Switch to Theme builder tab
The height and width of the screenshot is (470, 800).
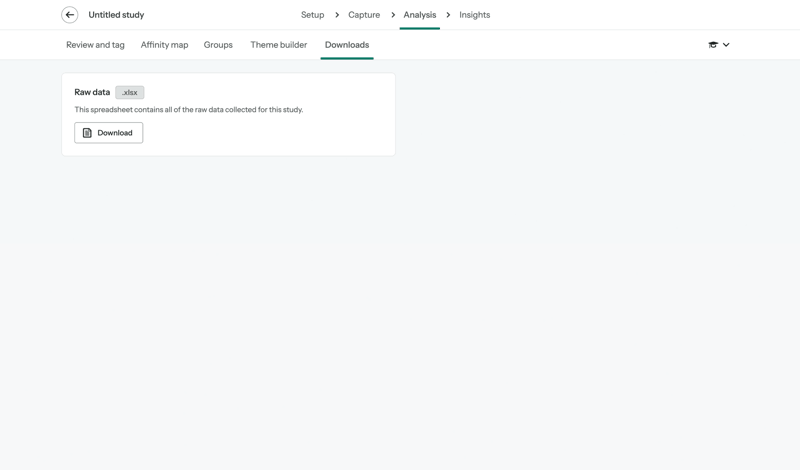click(278, 45)
